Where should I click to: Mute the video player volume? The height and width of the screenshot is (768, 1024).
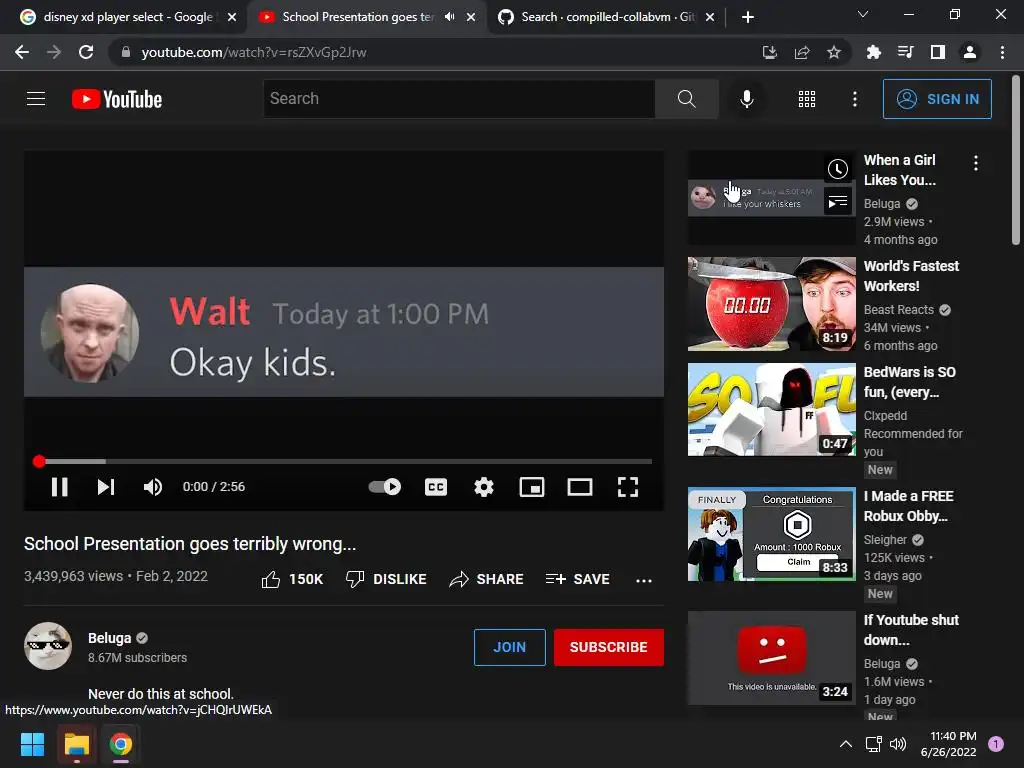[153, 487]
